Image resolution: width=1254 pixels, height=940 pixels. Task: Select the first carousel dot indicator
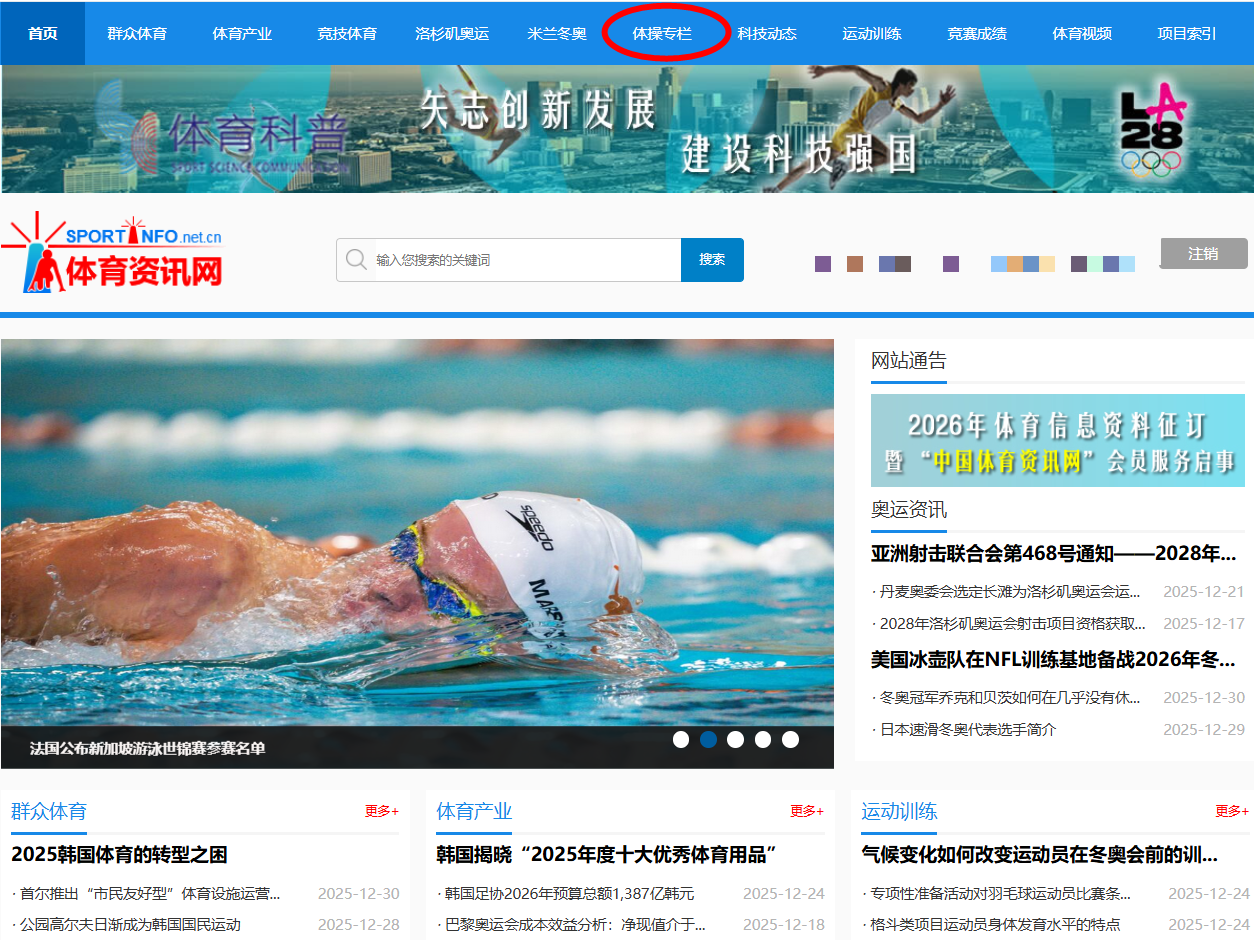[x=681, y=740]
